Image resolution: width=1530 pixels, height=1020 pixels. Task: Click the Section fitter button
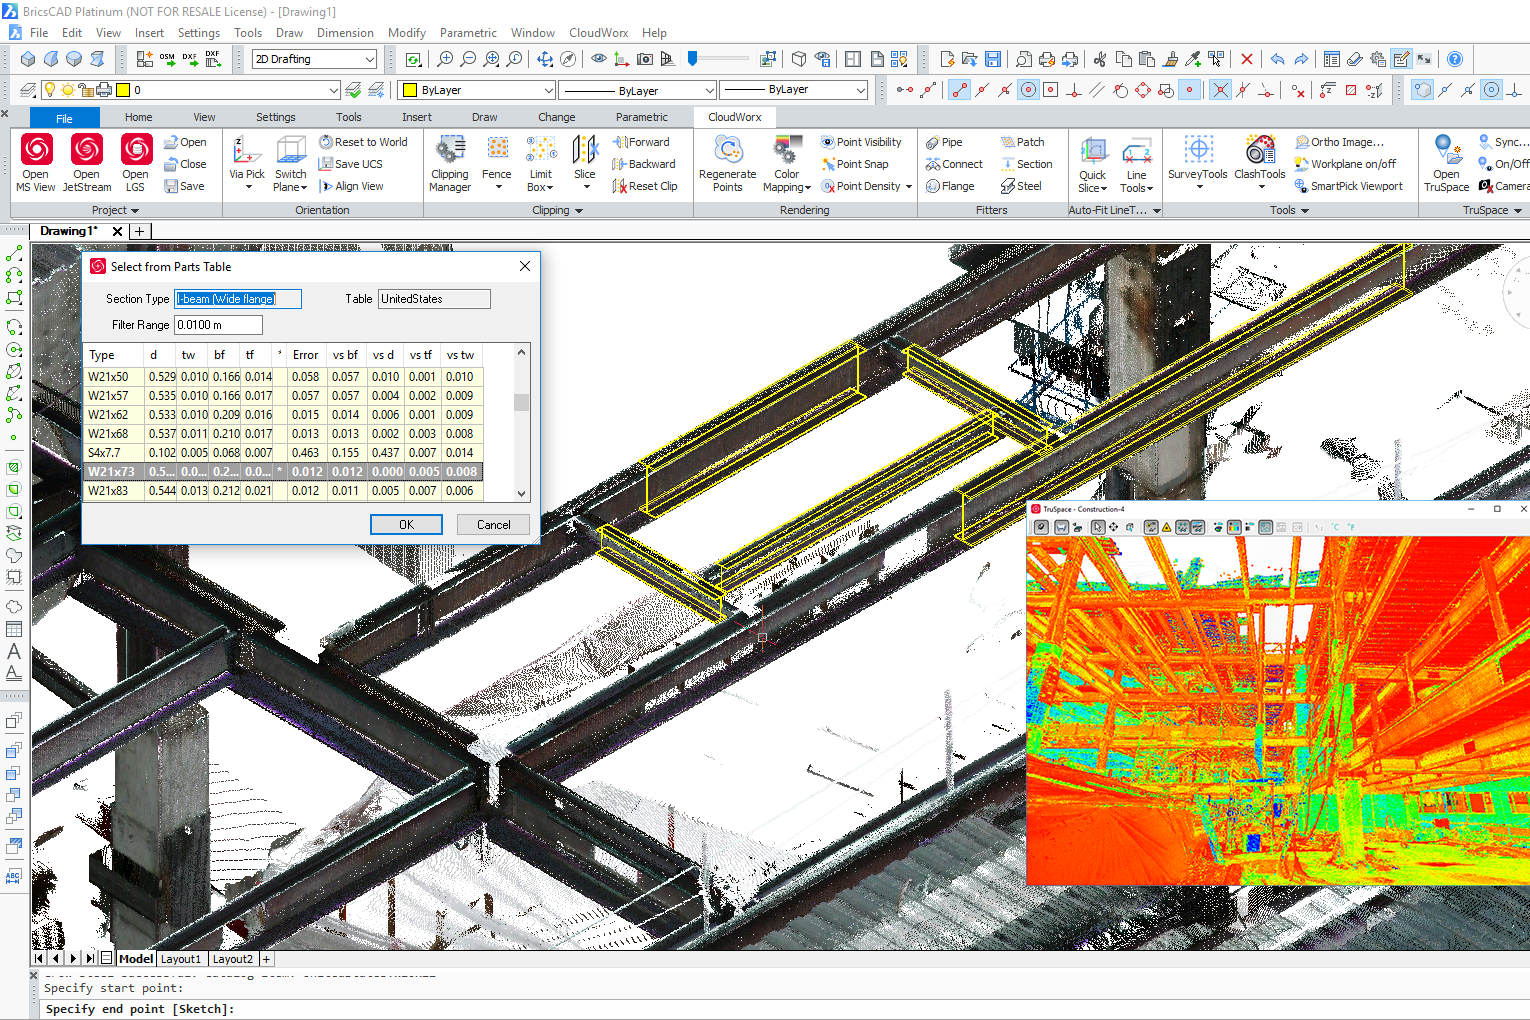coord(1026,164)
